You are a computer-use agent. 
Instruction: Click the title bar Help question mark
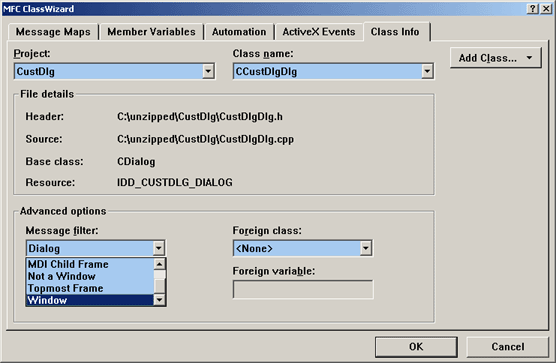tap(533, 9)
